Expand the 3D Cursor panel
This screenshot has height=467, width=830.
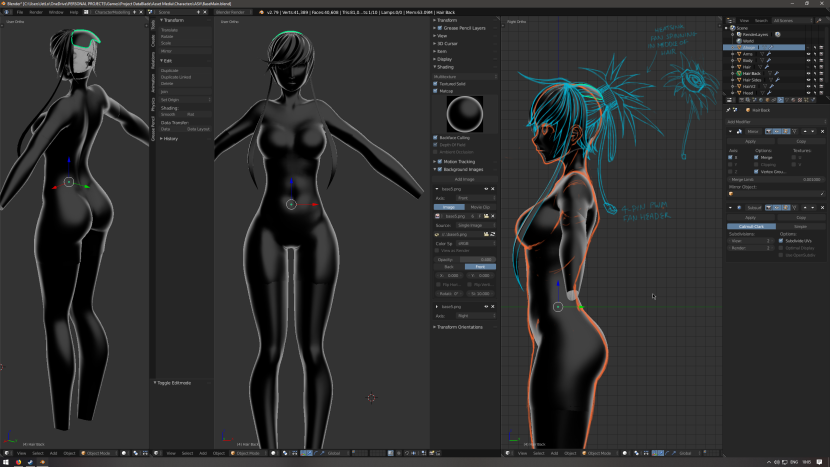click(x=449, y=43)
